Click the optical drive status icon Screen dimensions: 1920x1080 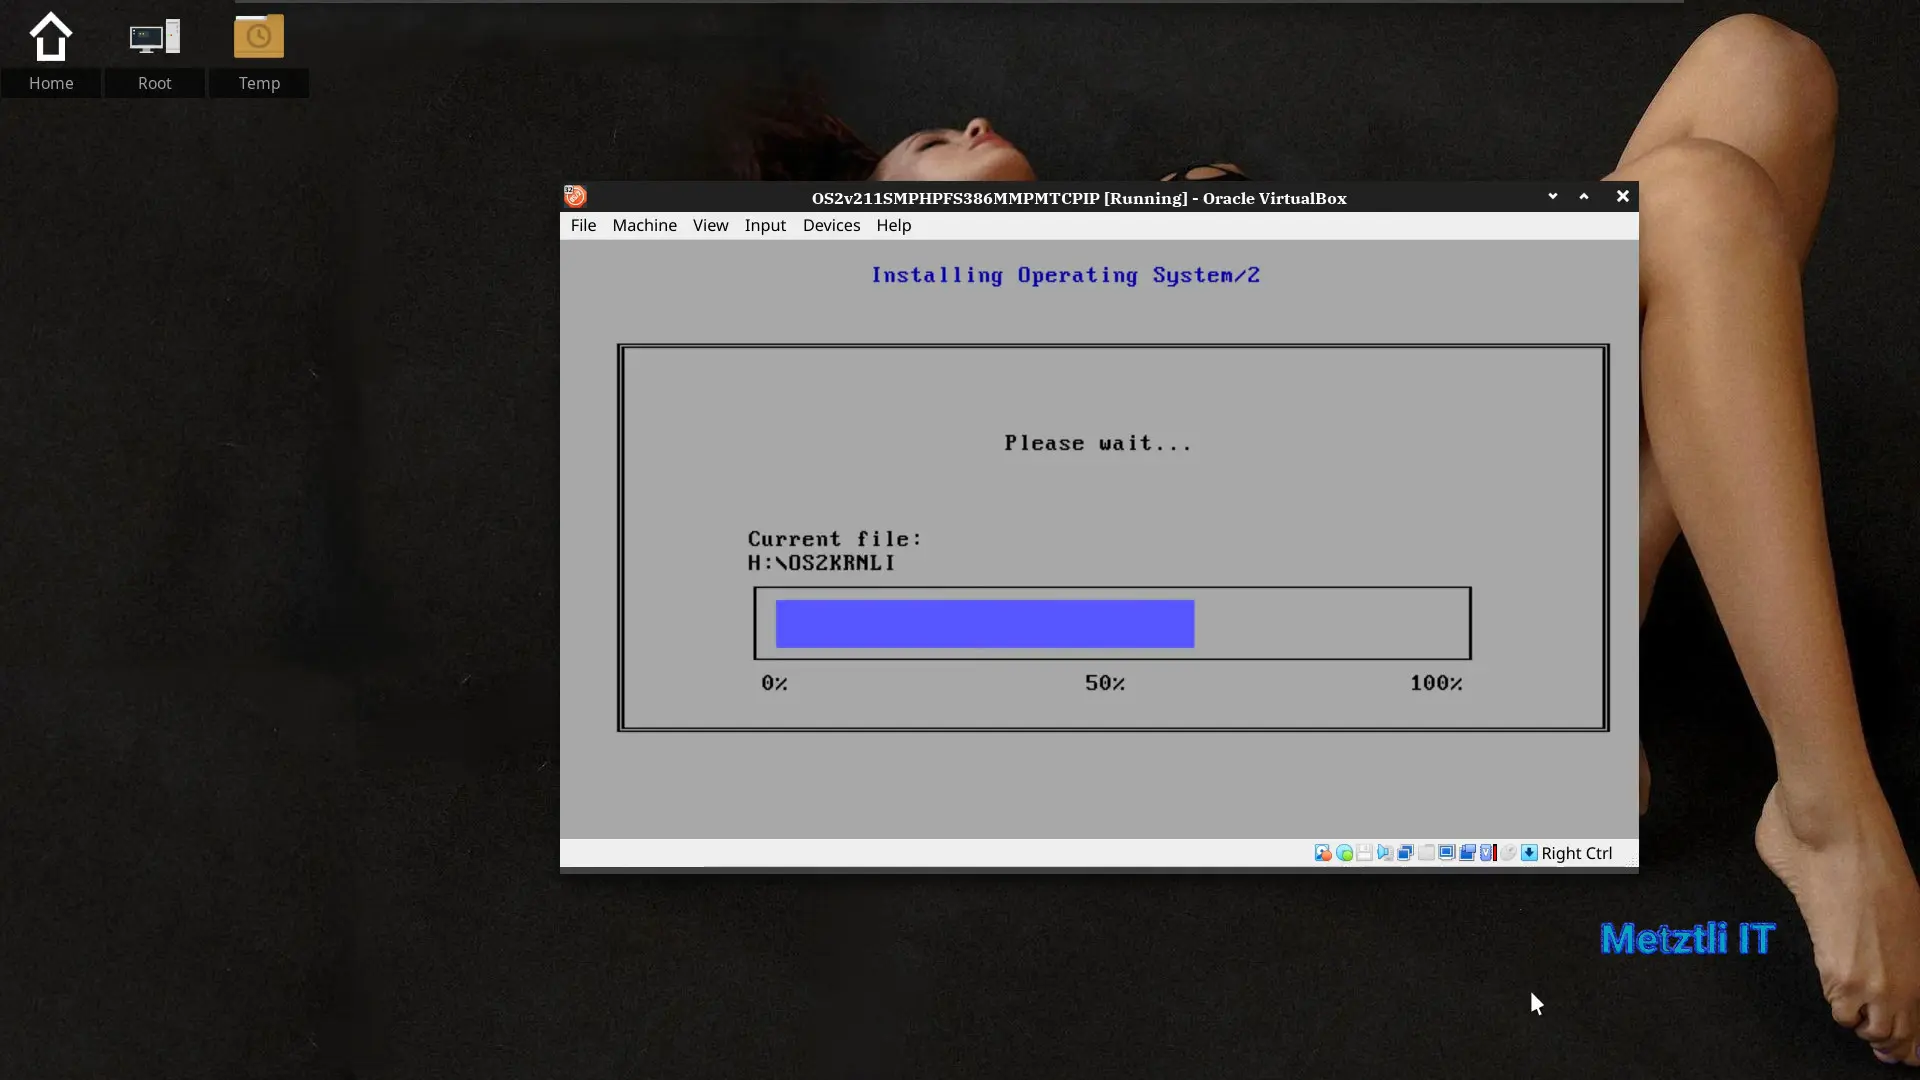tap(1344, 853)
